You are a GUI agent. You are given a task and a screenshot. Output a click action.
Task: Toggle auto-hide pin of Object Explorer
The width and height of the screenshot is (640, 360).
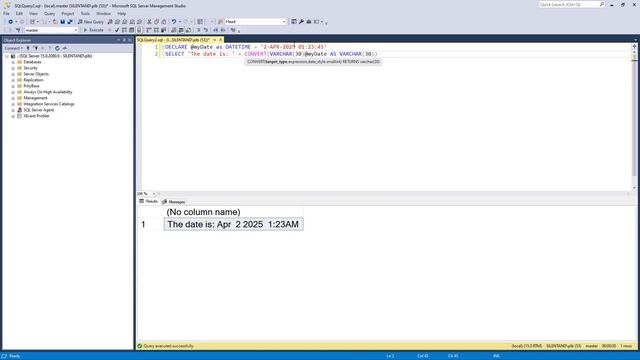tap(124, 40)
